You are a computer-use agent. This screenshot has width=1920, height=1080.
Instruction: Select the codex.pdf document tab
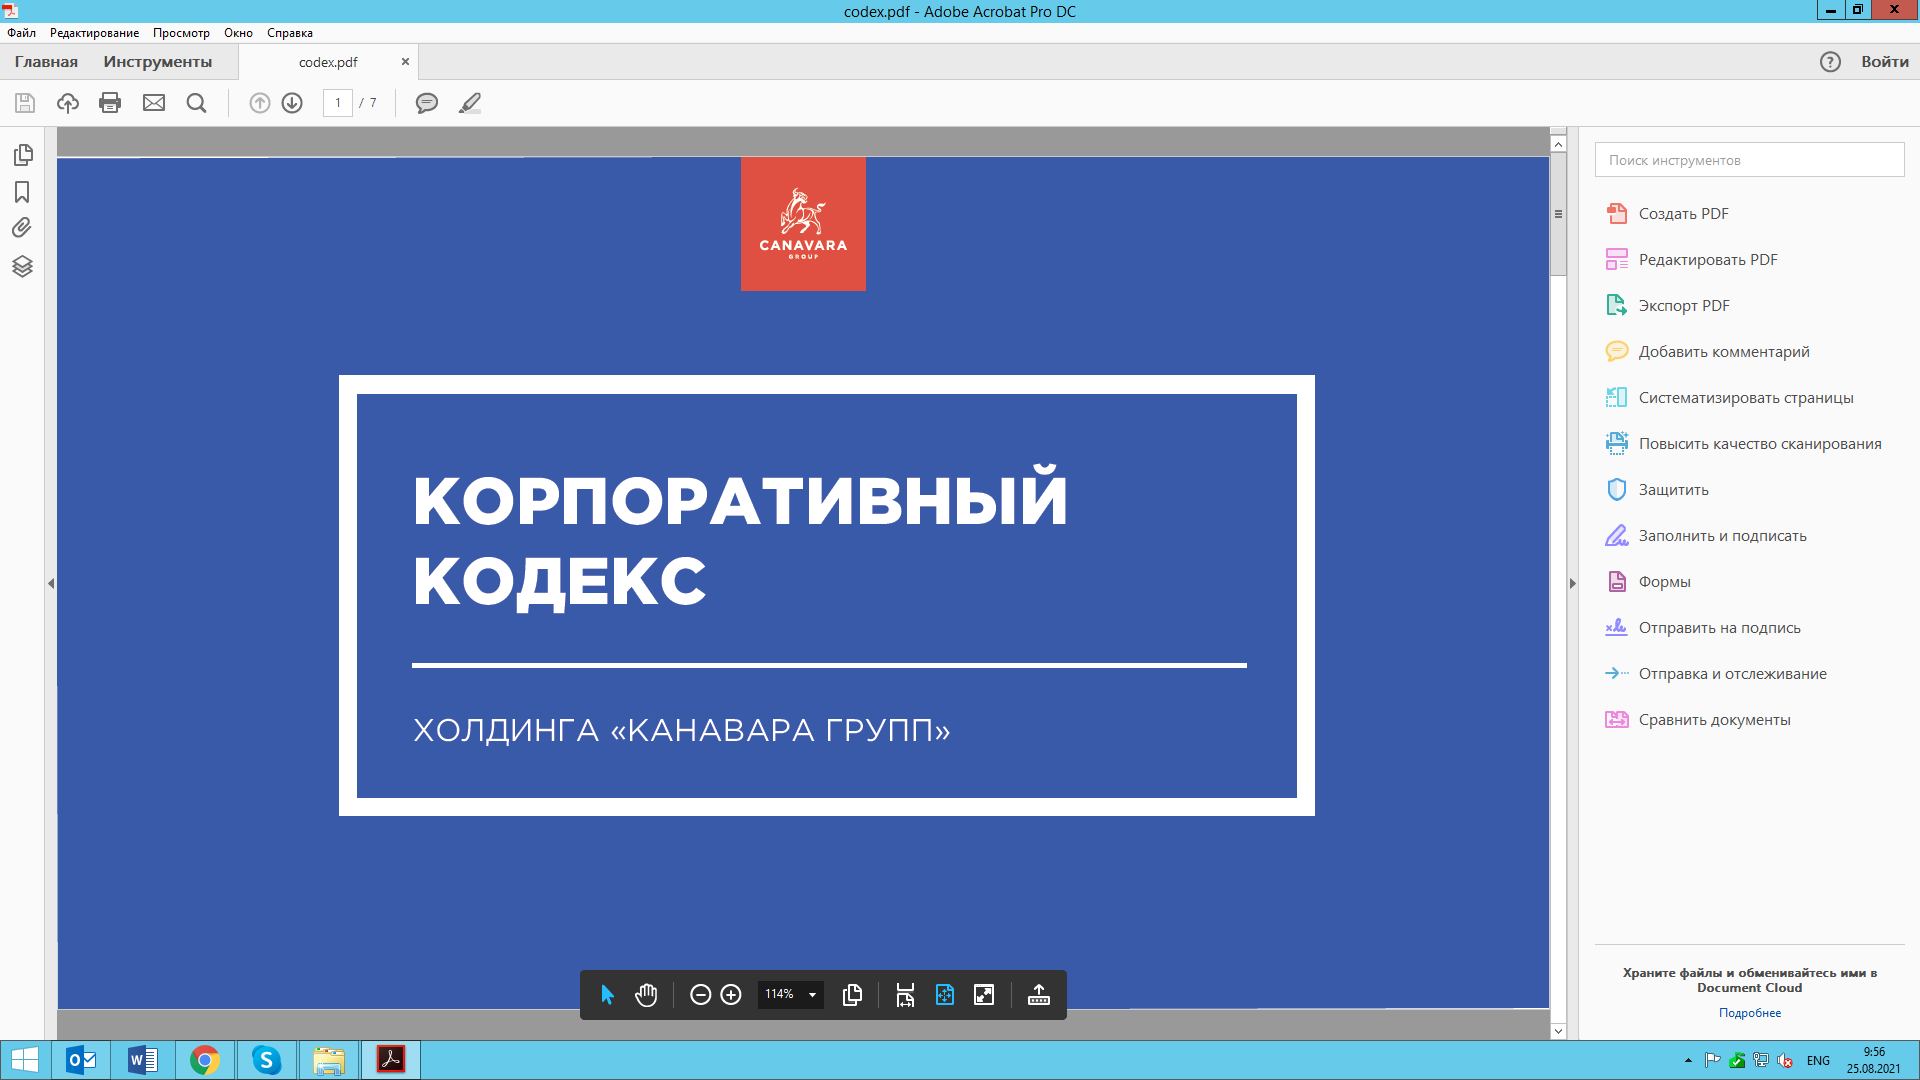click(x=328, y=62)
